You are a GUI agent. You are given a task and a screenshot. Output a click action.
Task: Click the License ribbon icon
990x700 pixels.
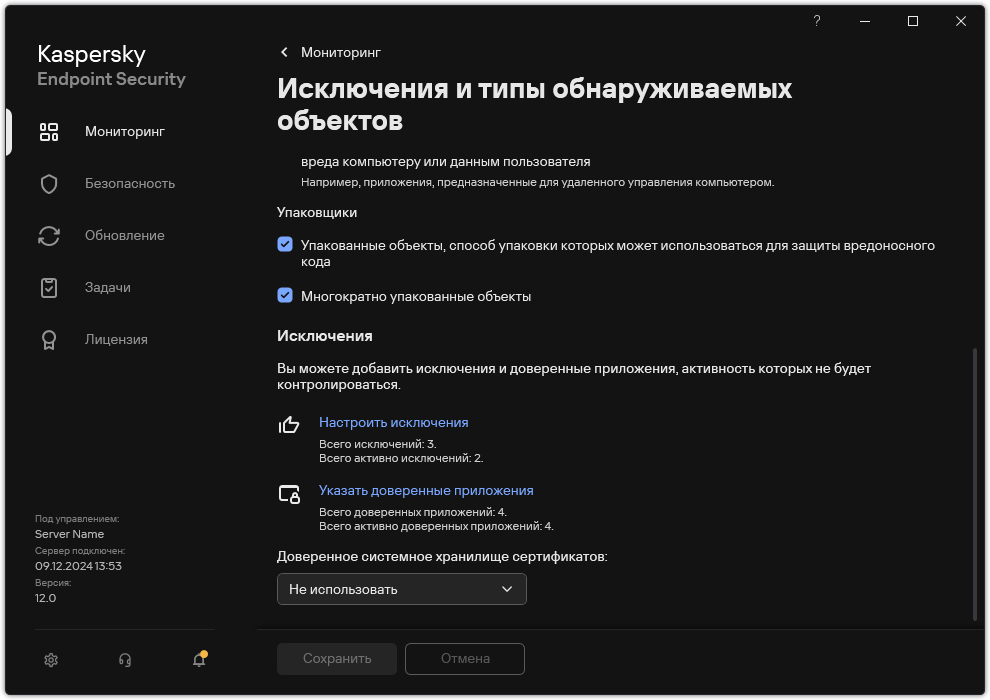click(49, 340)
